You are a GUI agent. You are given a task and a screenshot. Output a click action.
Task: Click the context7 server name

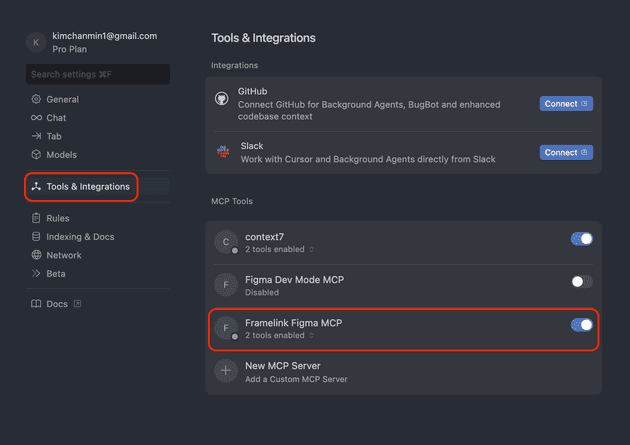264,237
